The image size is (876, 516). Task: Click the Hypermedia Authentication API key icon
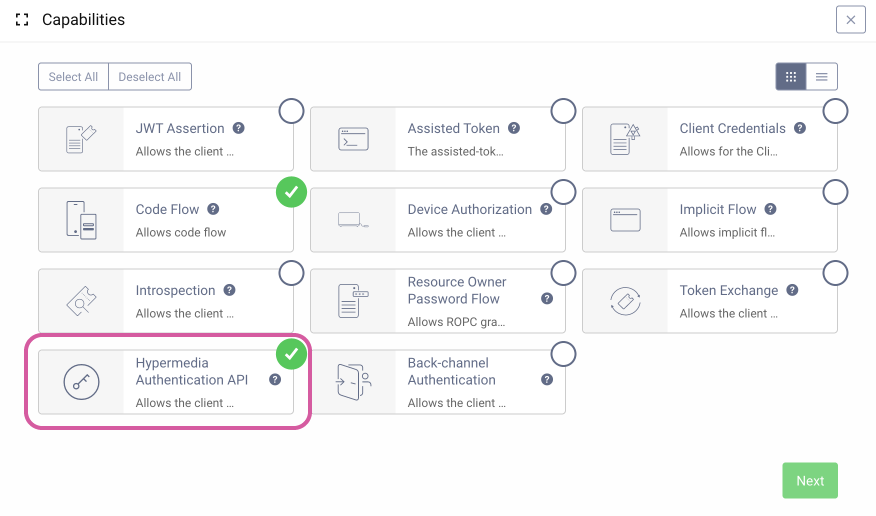81,382
